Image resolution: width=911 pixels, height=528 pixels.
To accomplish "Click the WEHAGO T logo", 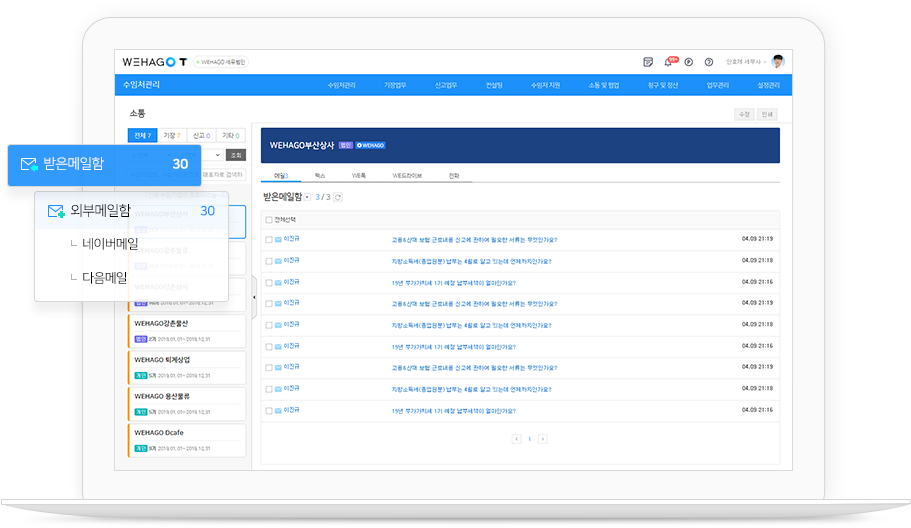I will [x=155, y=62].
